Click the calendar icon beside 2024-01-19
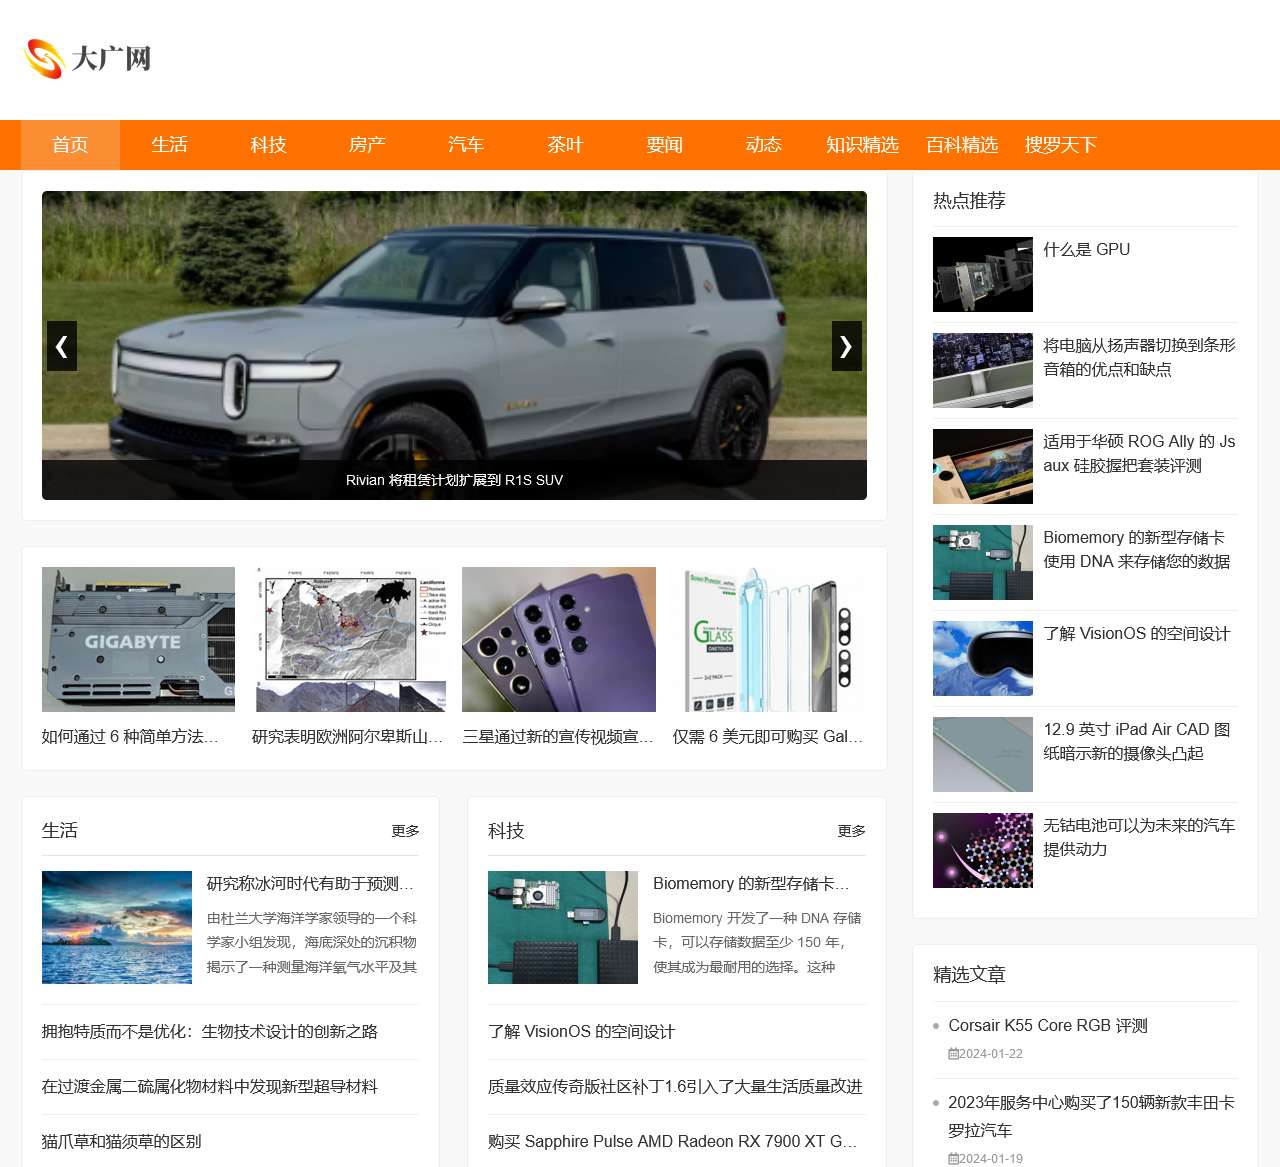1280x1167 pixels. [953, 1159]
